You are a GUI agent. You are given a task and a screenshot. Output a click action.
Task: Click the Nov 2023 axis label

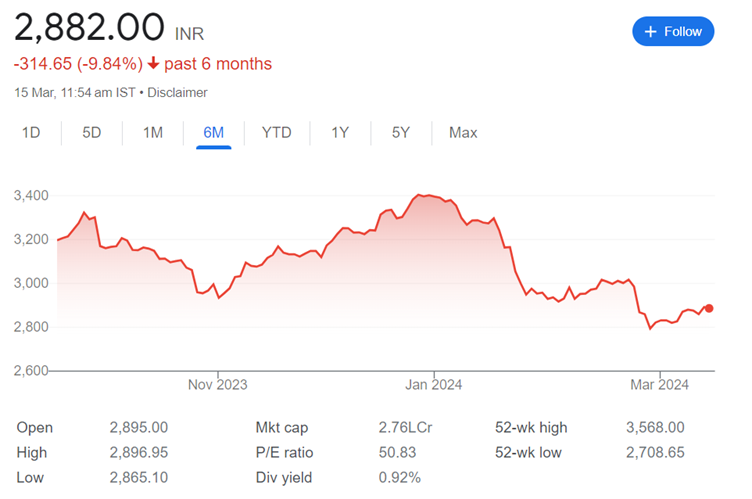coord(218,384)
